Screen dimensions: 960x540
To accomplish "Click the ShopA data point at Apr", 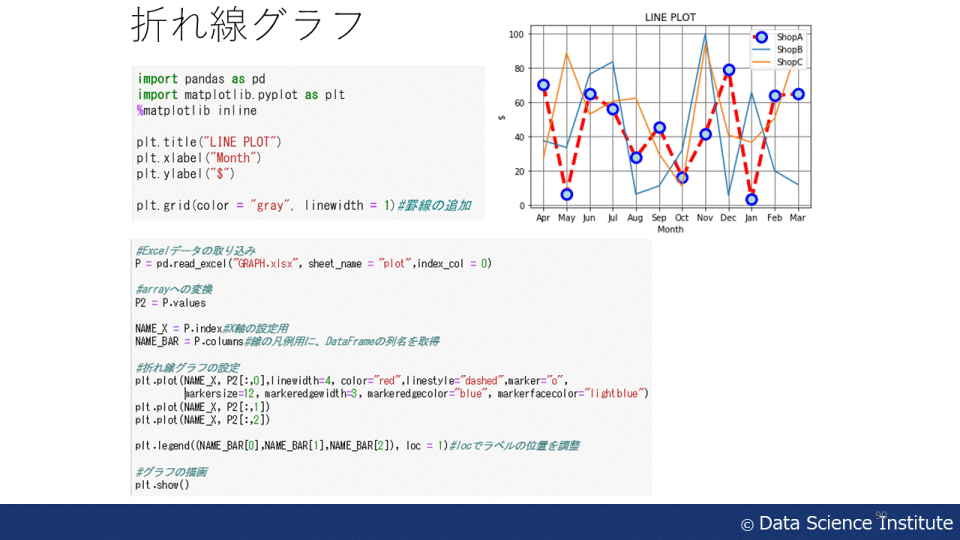I will point(543,85).
